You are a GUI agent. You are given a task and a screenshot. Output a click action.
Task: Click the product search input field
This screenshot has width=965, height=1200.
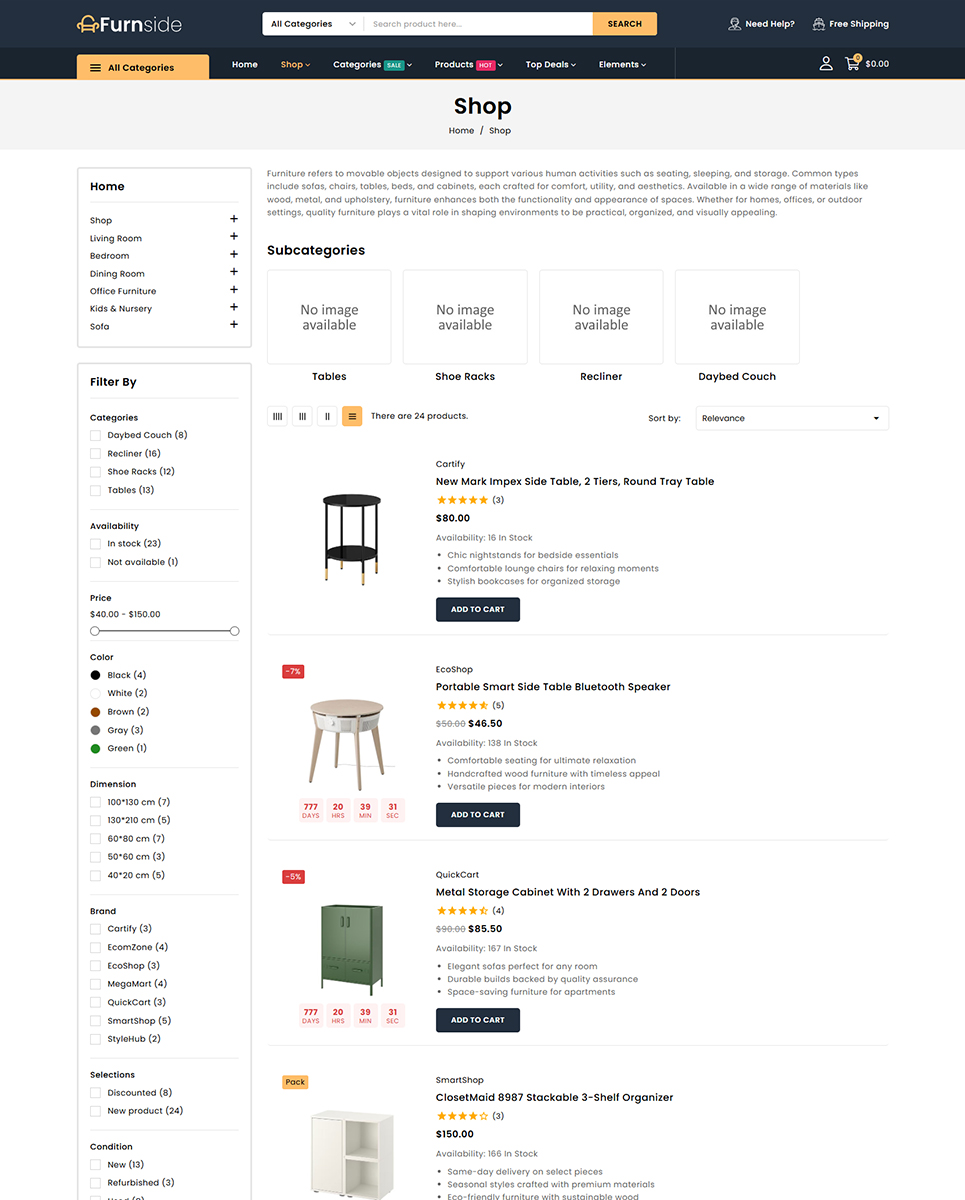[478, 24]
